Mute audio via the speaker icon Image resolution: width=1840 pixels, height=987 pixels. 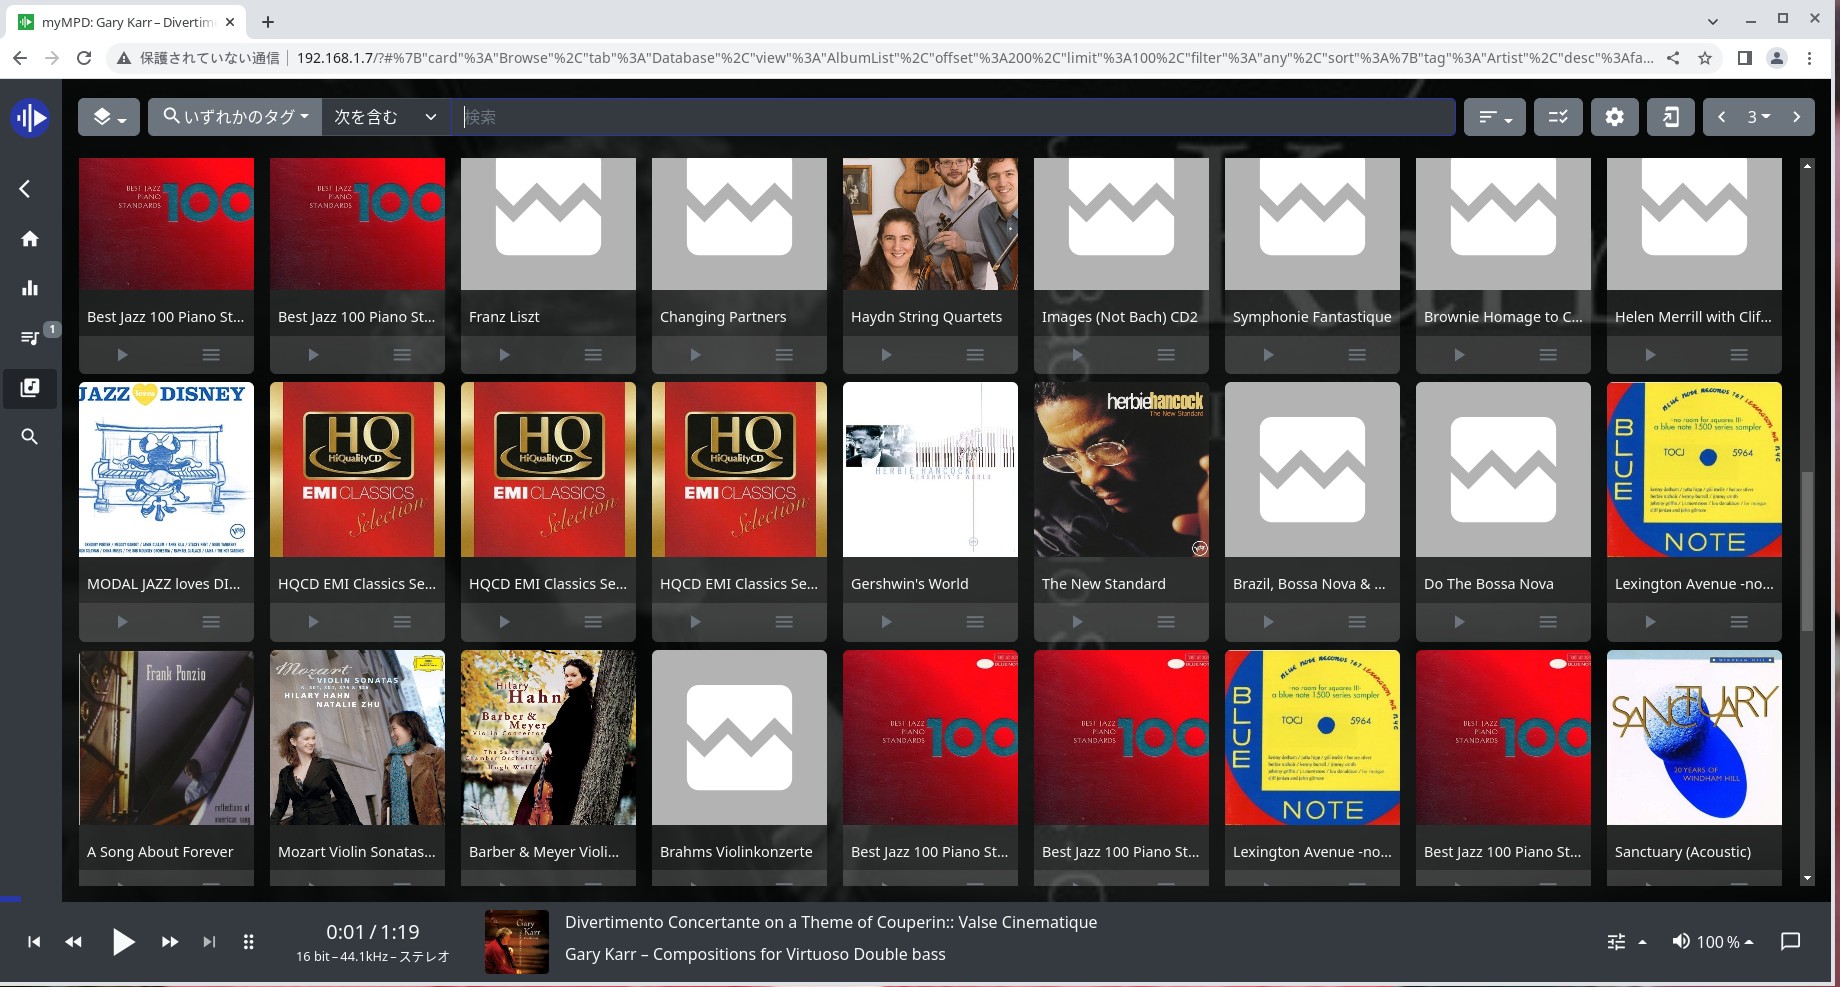coord(1681,941)
